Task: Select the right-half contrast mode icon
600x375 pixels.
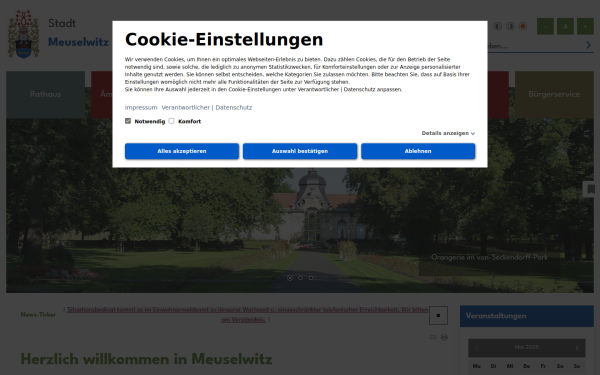Action: coord(510,26)
